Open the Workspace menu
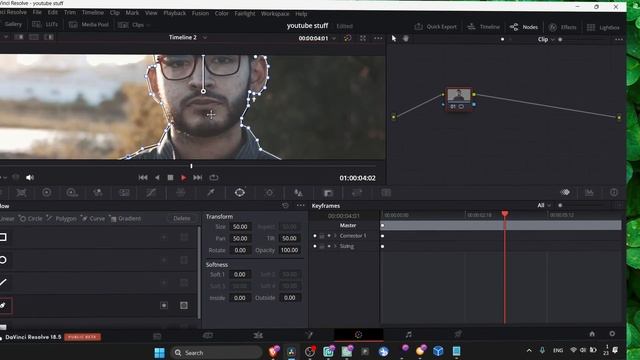Image resolution: width=640 pixels, height=360 pixels. pos(275,13)
